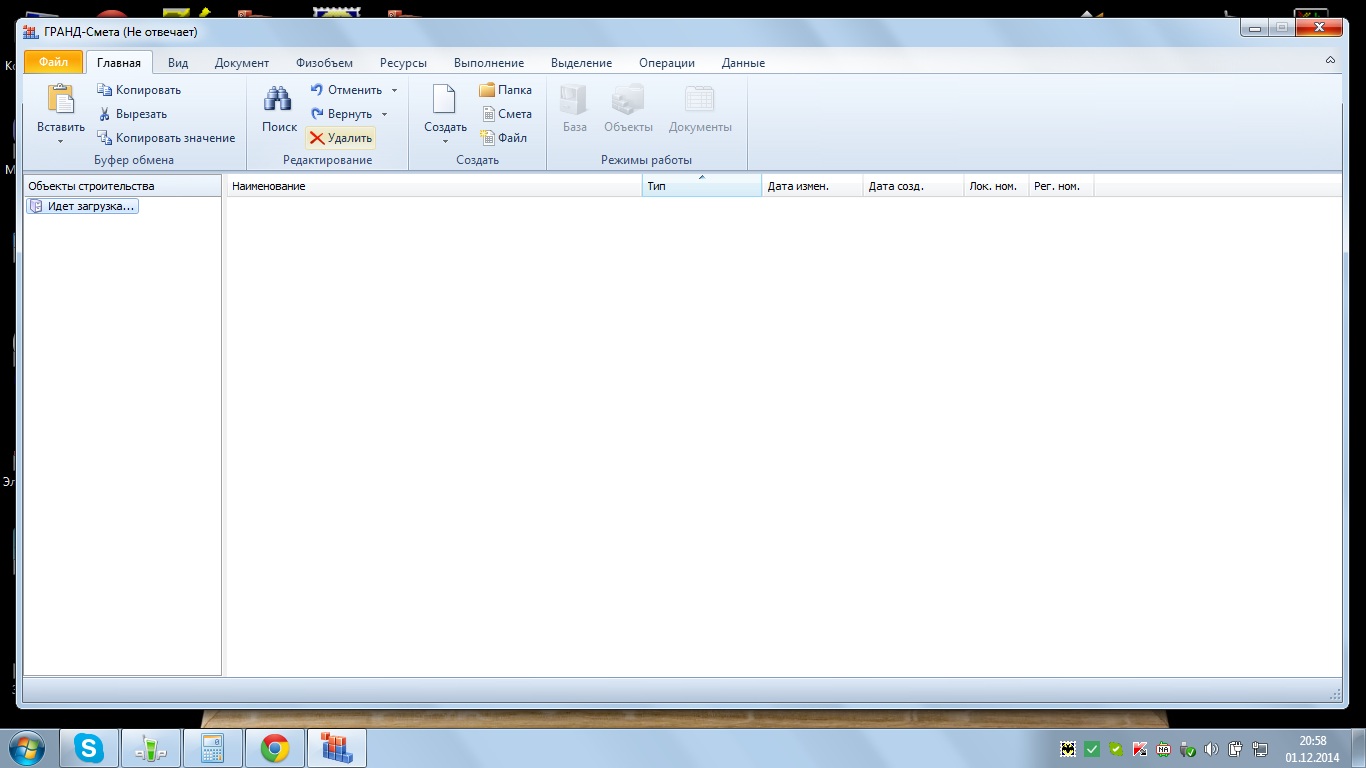This screenshot has width=1366, height=768.
Task: Create a new Папка folder
Action: click(505, 90)
